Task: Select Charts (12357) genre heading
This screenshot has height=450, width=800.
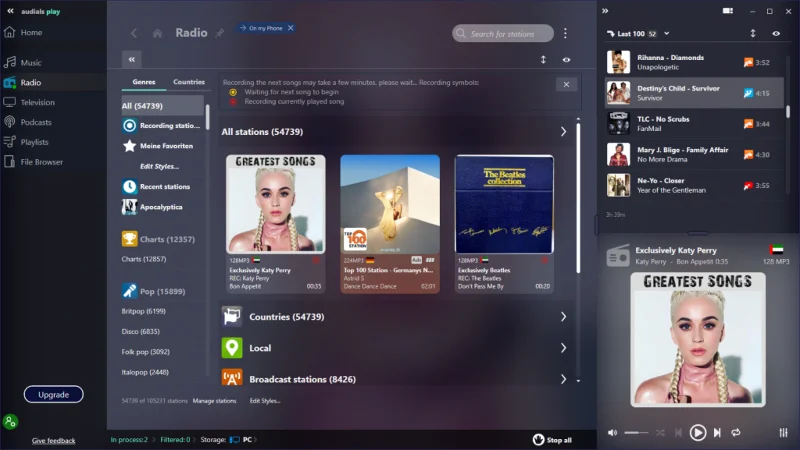Action: pyautogui.click(x=159, y=239)
